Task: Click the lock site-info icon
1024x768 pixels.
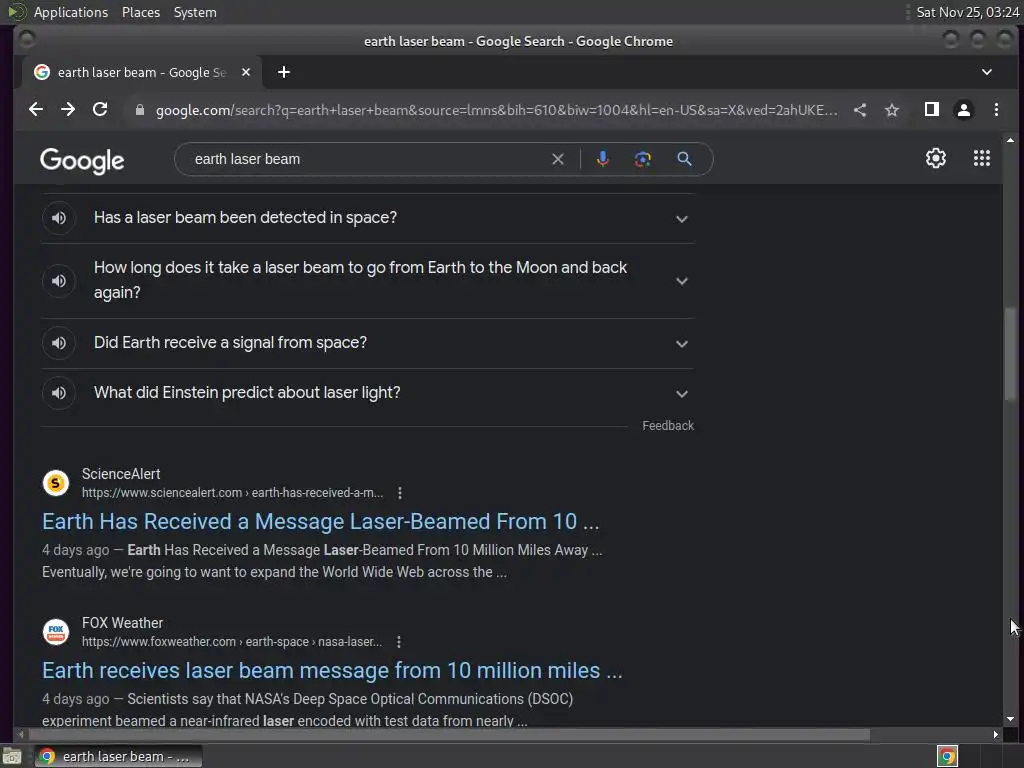Action: 140,110
